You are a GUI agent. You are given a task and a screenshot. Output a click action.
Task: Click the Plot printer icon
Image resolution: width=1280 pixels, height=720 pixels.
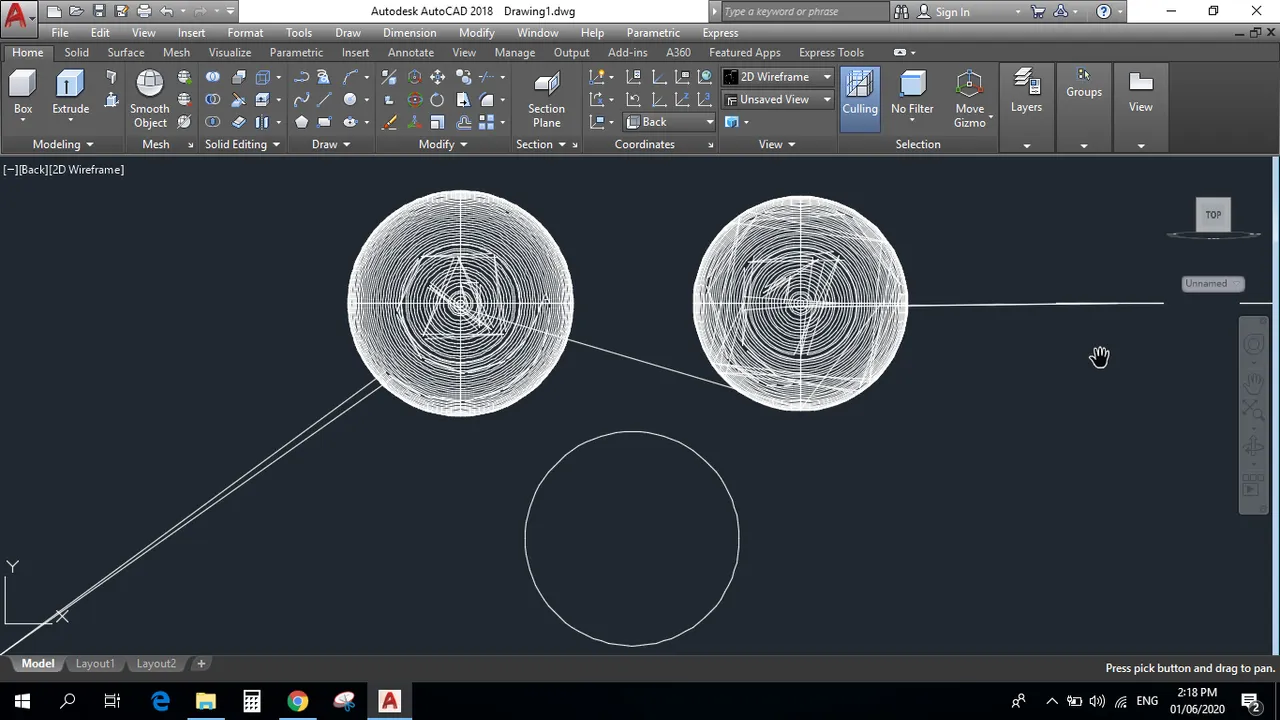click(x=144, y=11)
